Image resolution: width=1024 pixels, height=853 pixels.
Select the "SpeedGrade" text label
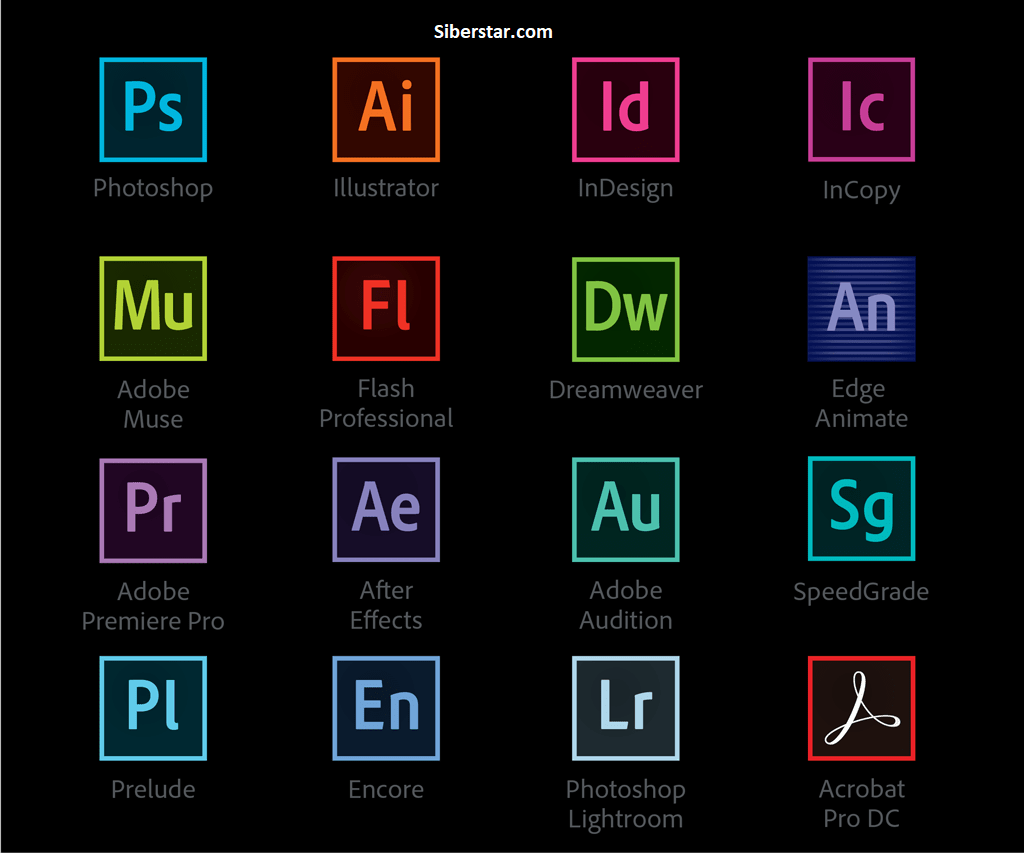pyautogui.click(x=861, y=592)
